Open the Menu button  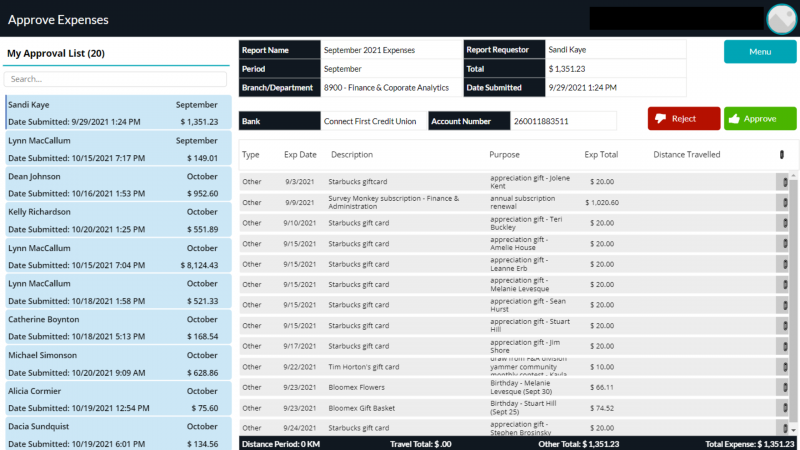click(x=760, y=52)
